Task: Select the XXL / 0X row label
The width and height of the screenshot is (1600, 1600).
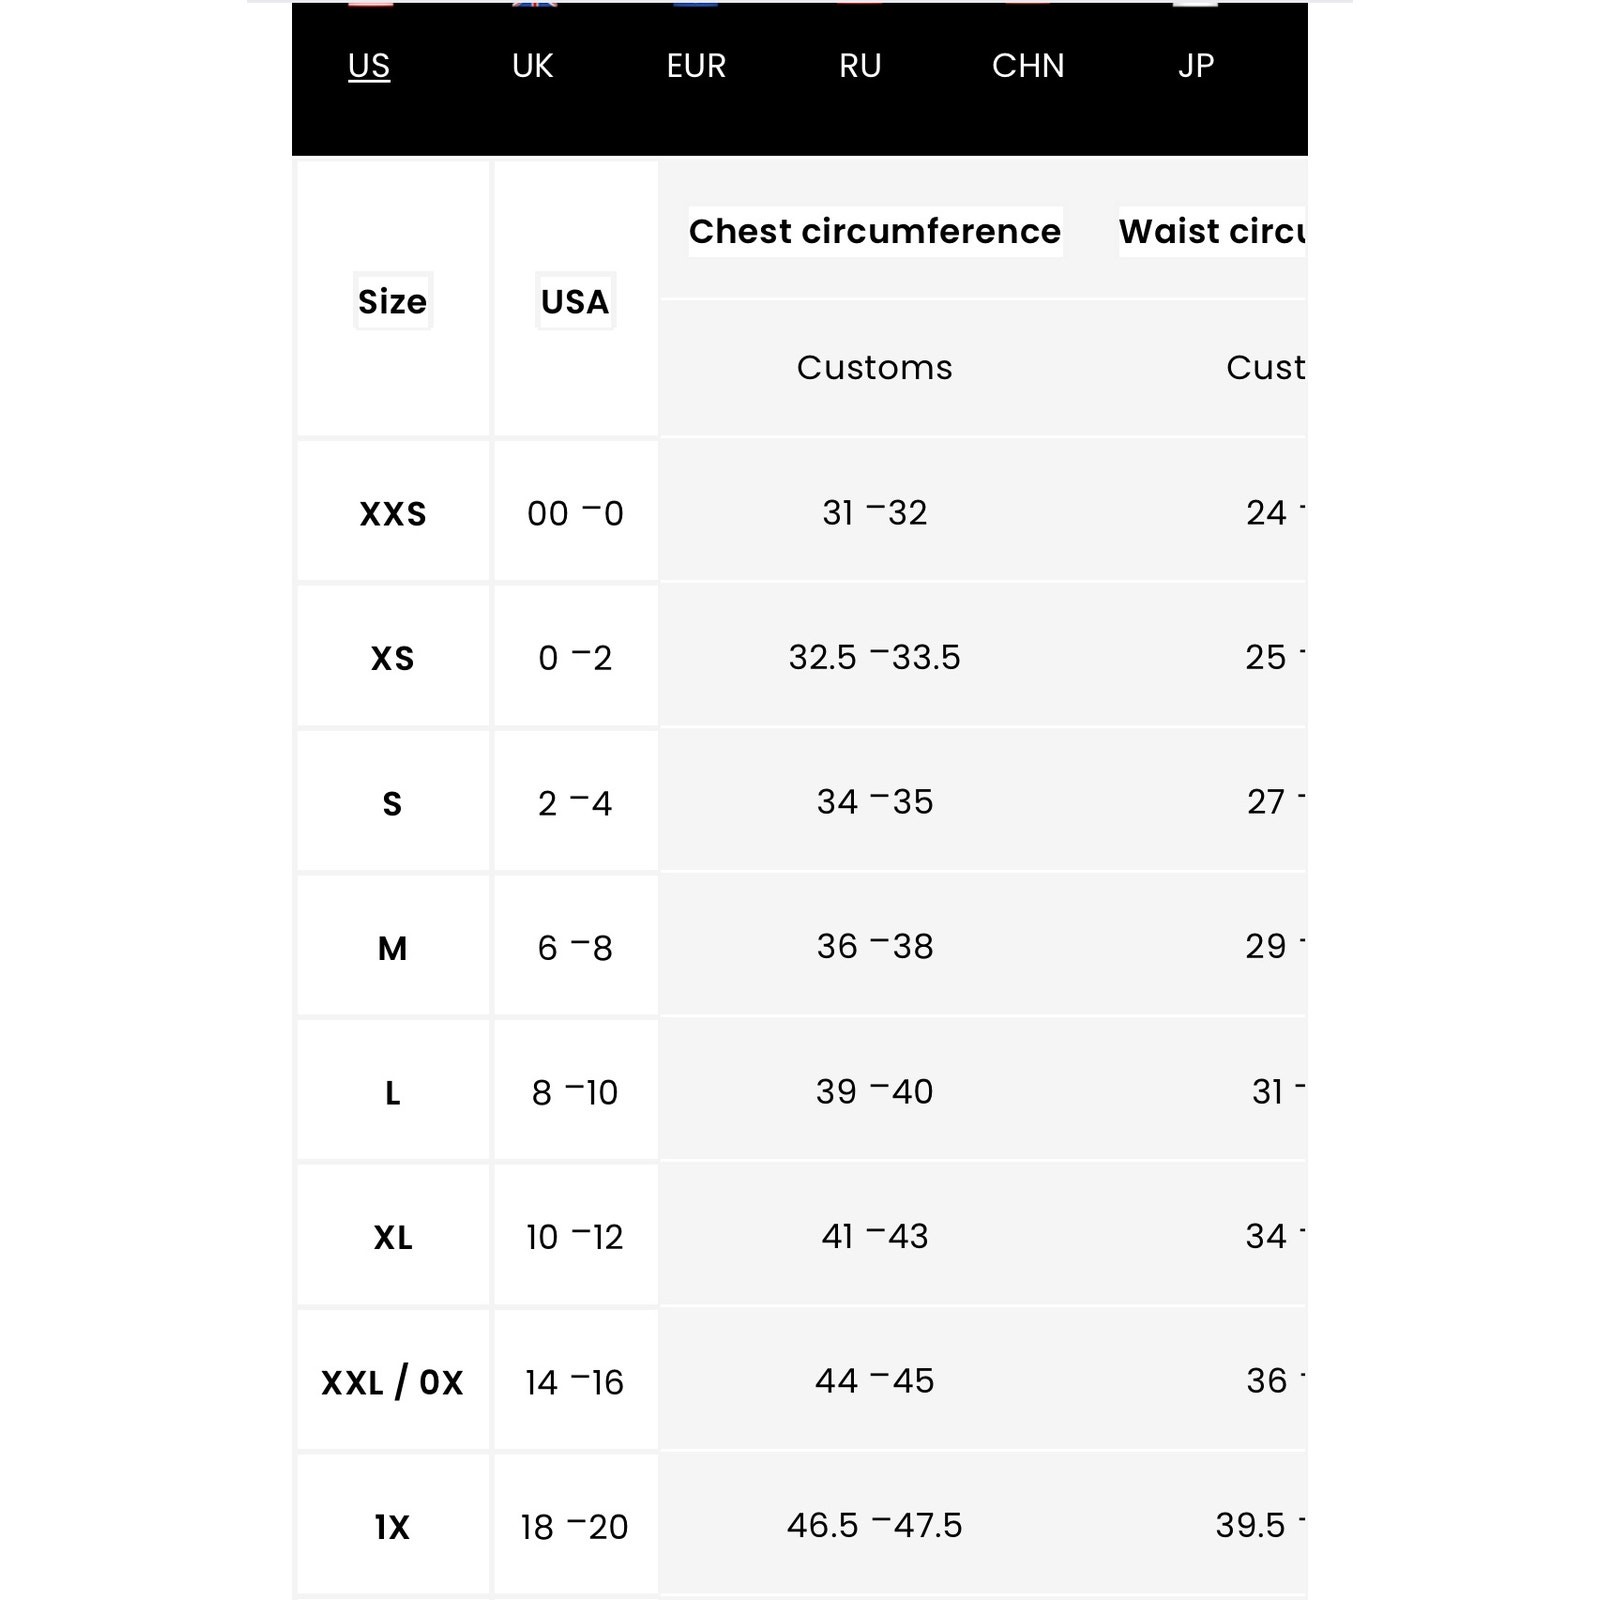Action: click(393, 1382)
